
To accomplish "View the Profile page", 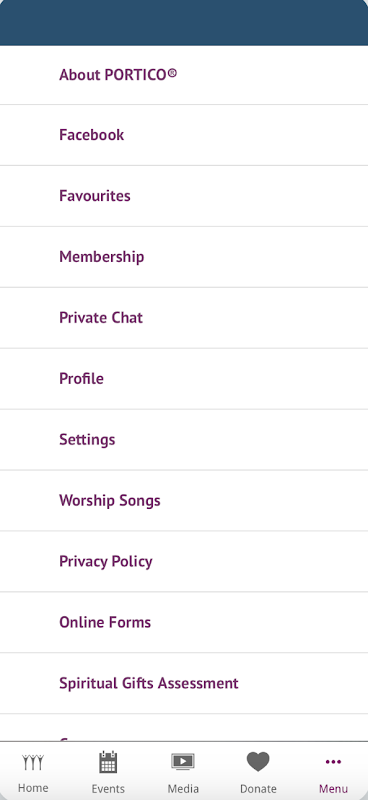I will point(184,378).
